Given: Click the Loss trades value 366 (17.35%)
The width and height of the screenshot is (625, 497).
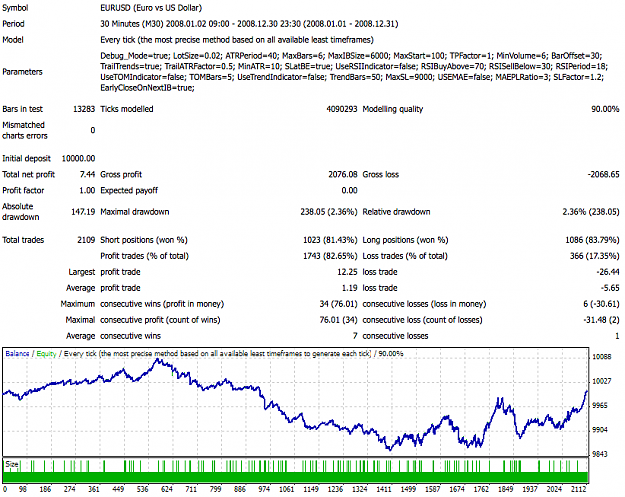Looking at the screenshot, I should (595, 256).
